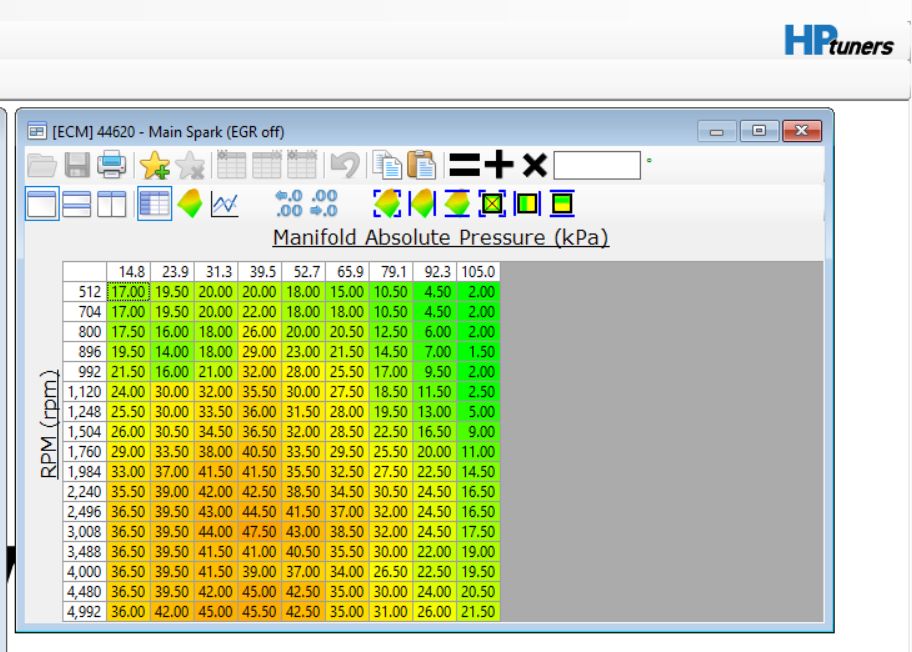Screen dimensions: 912x652
Task: Add table to favorites with star icon
Action: pos(154,165)
